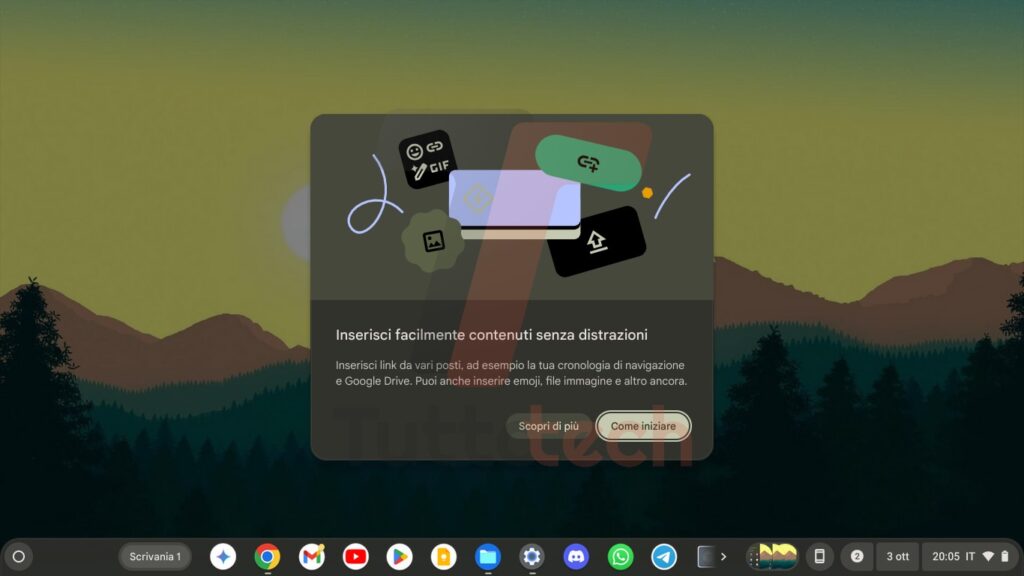The width and height of the screenshot is (1024, 576).
Task: Open the Files app
Action: [x=487, y=557]
